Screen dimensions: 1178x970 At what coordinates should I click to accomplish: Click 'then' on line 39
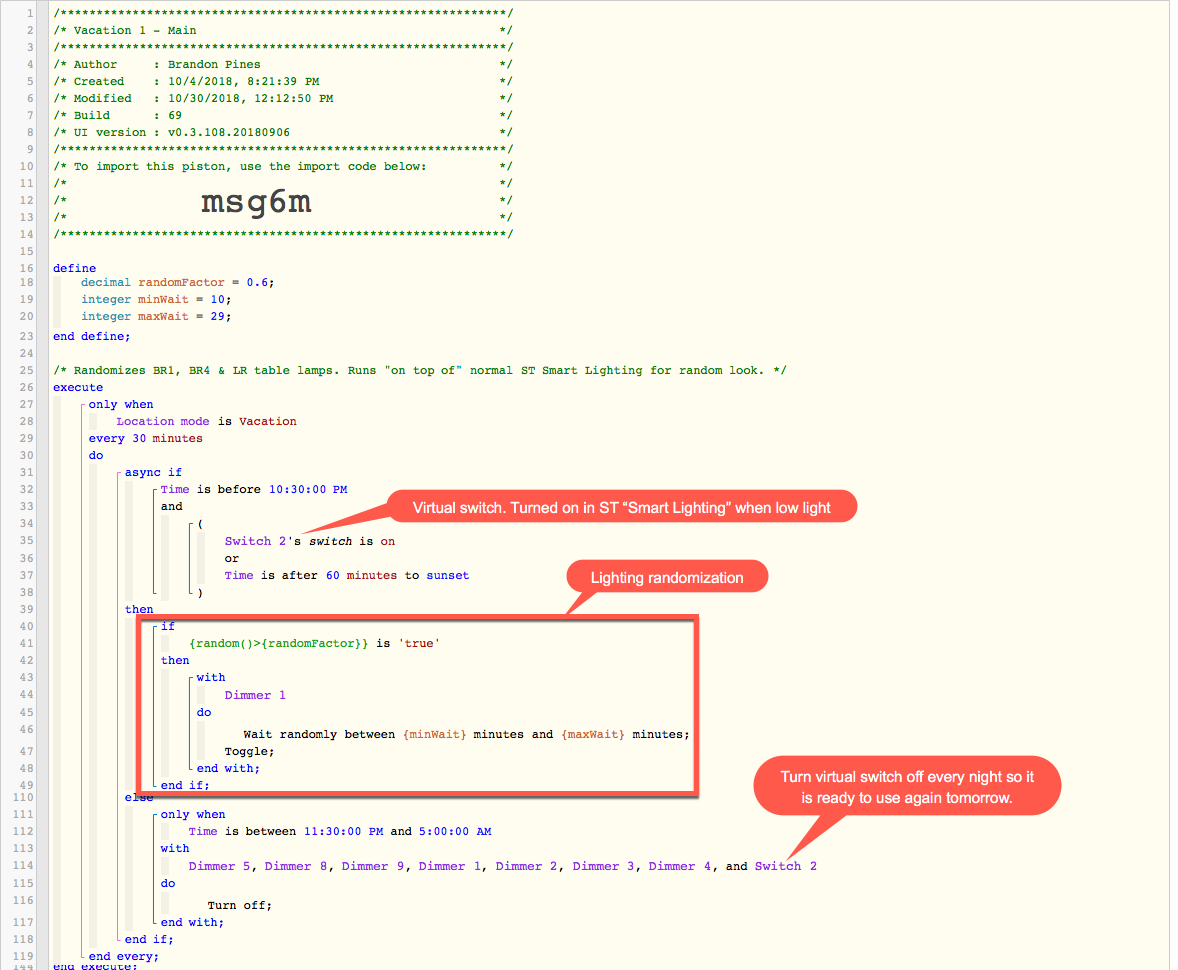[139, 609]
